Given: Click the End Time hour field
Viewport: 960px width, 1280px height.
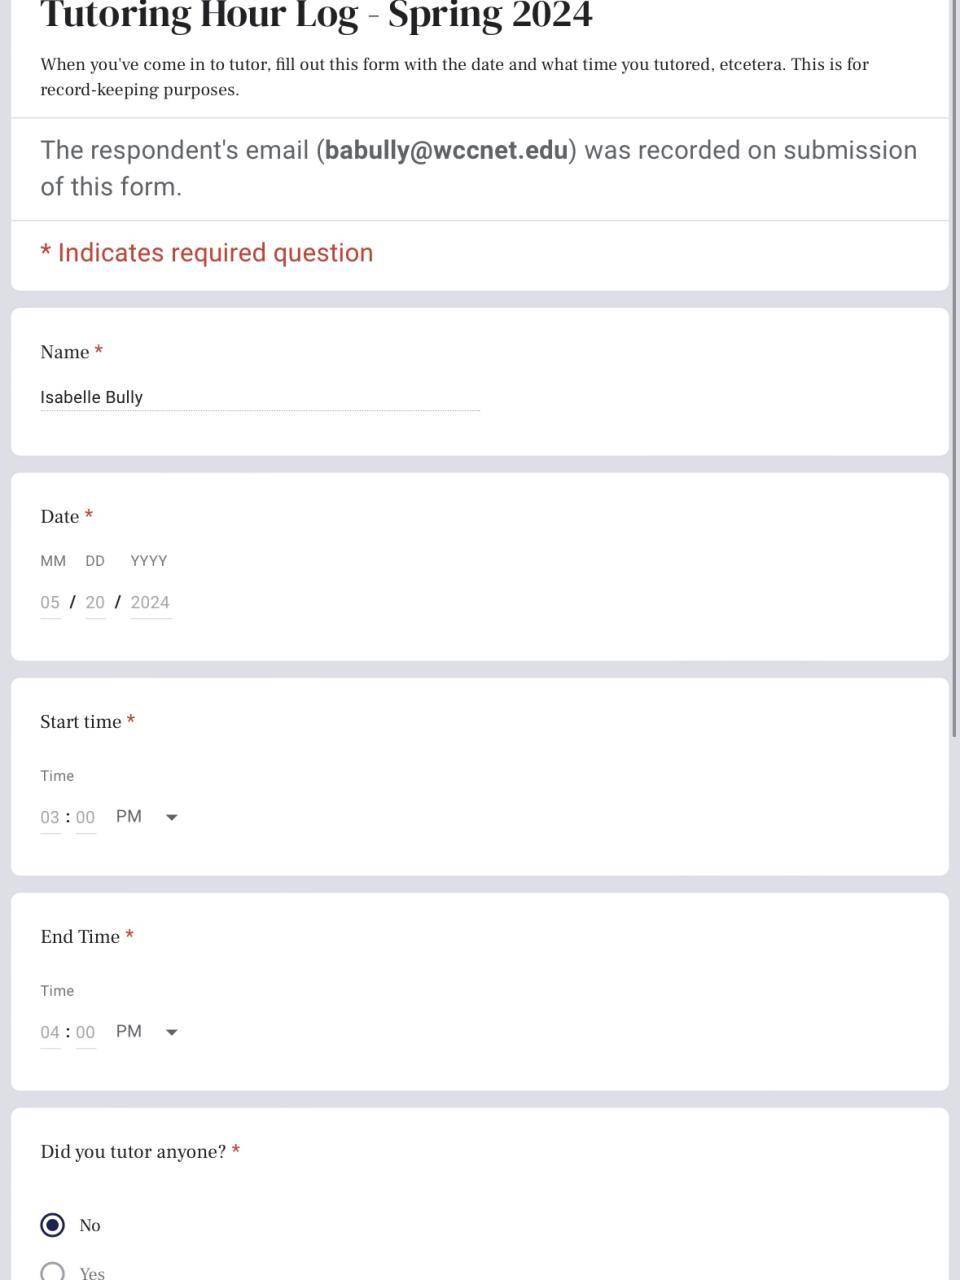Looking at the screenshot, I should 50,1032.
